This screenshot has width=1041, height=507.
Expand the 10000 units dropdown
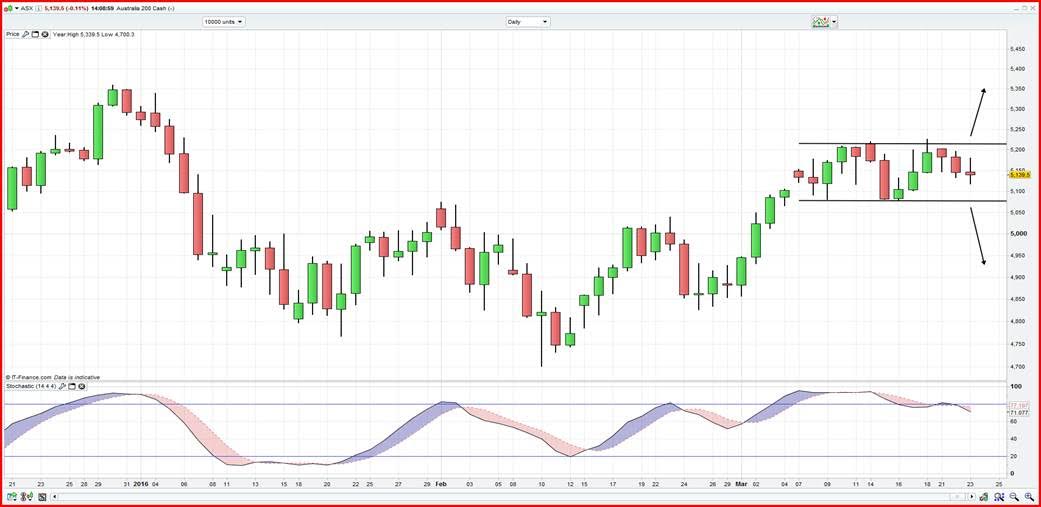(223, 21)
